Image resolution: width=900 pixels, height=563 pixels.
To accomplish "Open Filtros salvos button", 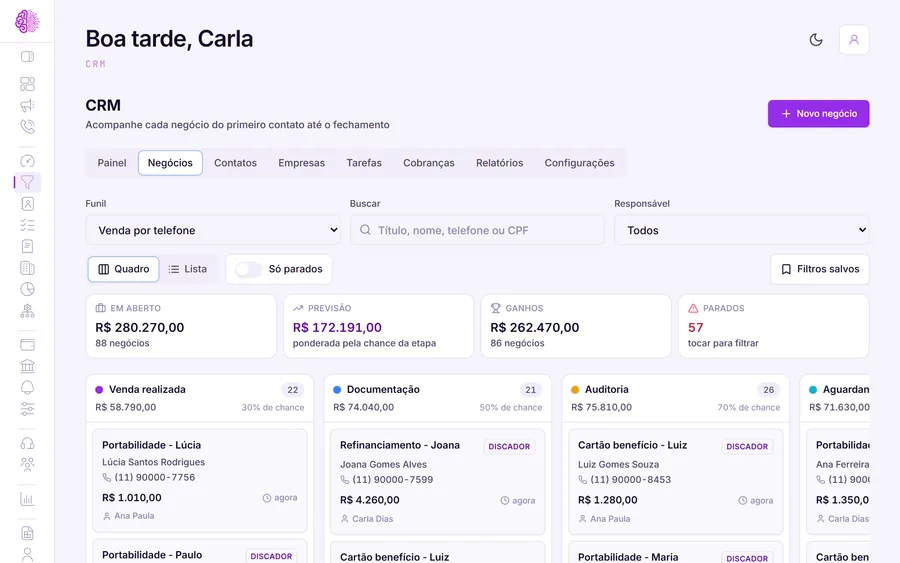I will click(820, 269).
